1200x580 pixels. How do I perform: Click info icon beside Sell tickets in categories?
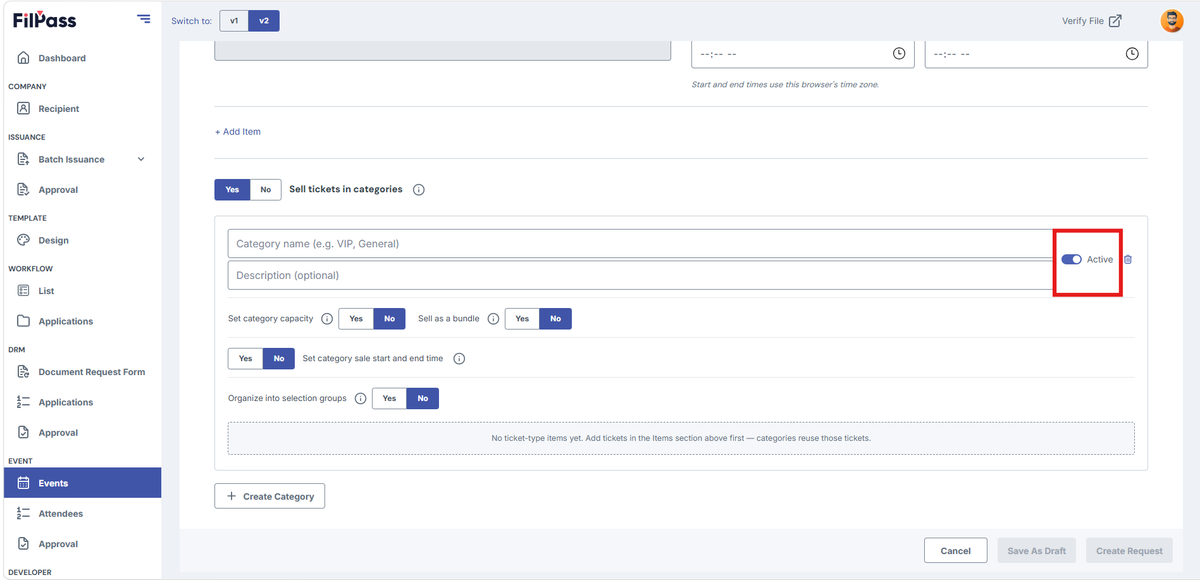(x=419, y=190)
